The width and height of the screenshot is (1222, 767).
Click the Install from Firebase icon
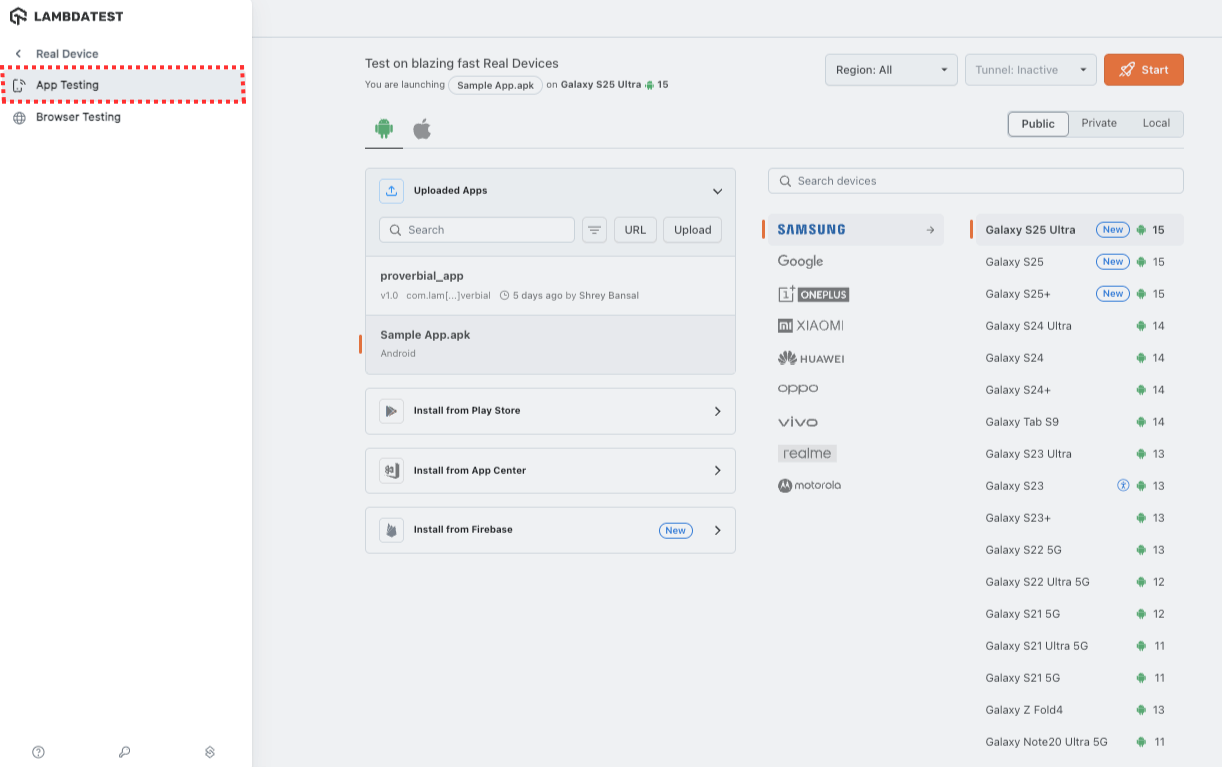391,530
